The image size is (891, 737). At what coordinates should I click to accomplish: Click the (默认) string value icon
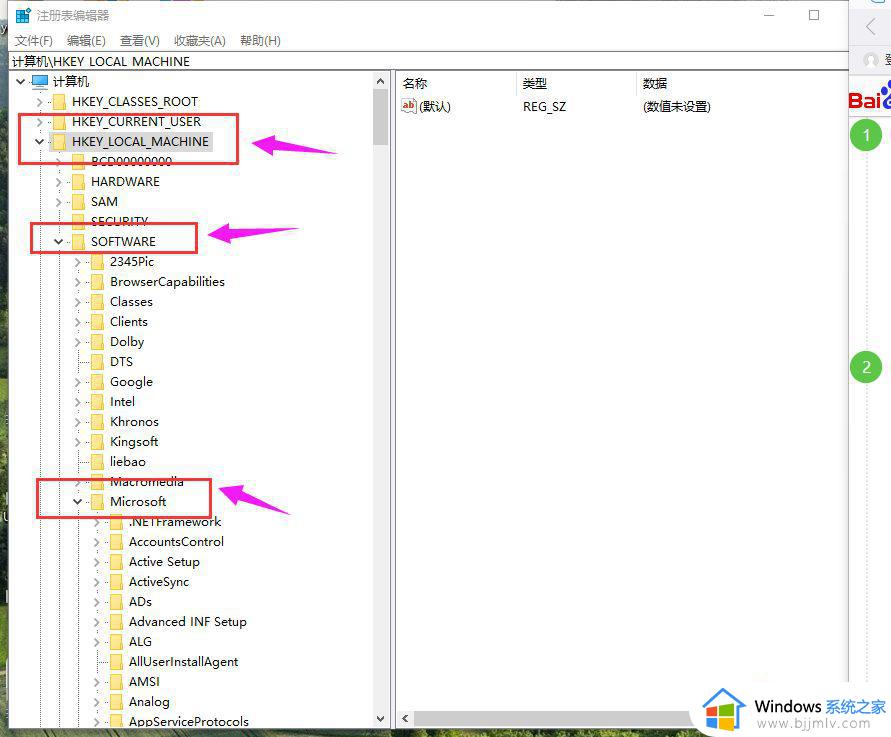click(x=409, y=106)
